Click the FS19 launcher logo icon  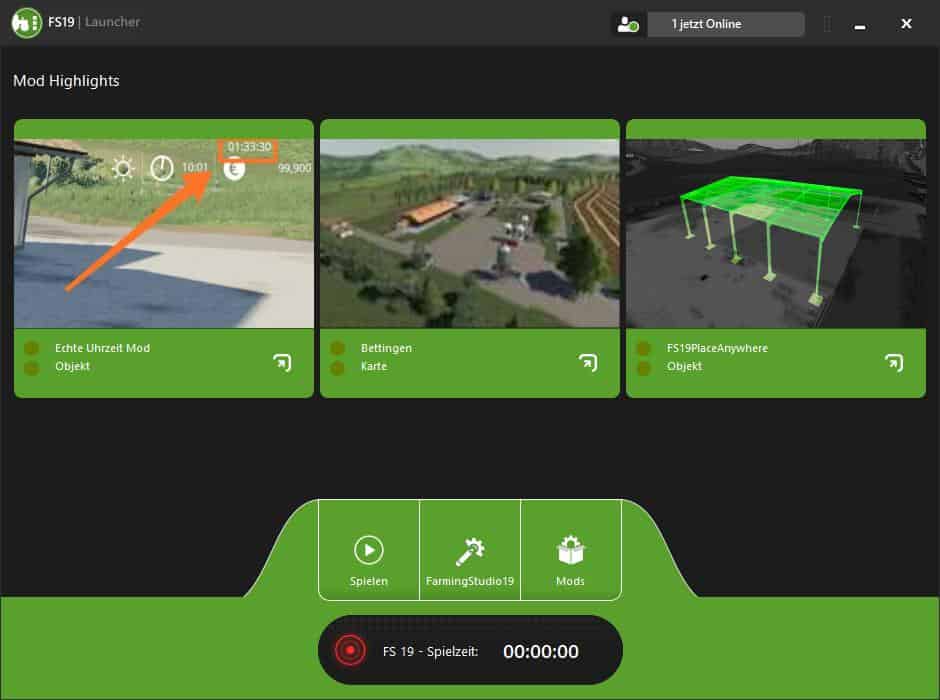pyautogui.click(x=26, y=22)
